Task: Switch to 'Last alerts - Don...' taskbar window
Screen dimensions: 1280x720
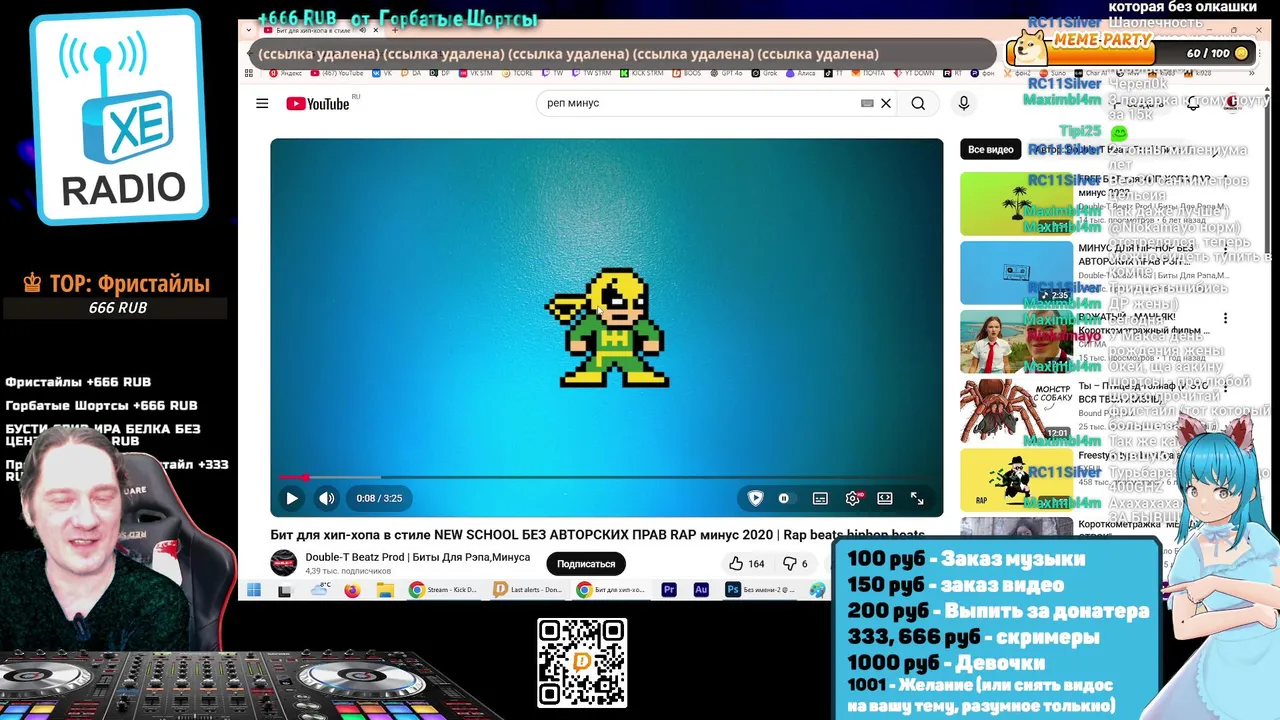Action: coord(528,590)
